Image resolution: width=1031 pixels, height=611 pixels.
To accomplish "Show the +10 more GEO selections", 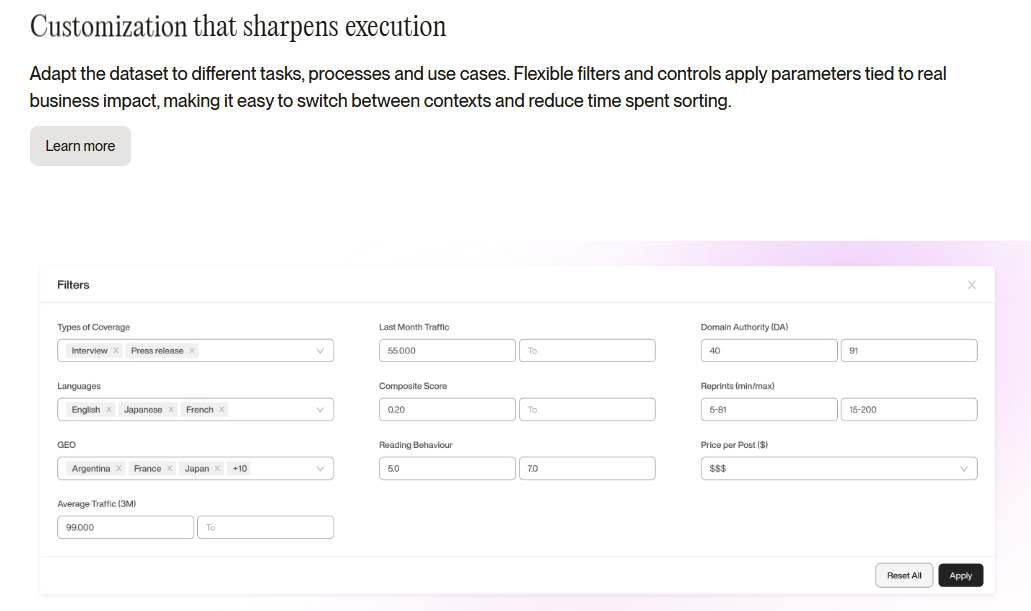I will coord(240,469).
